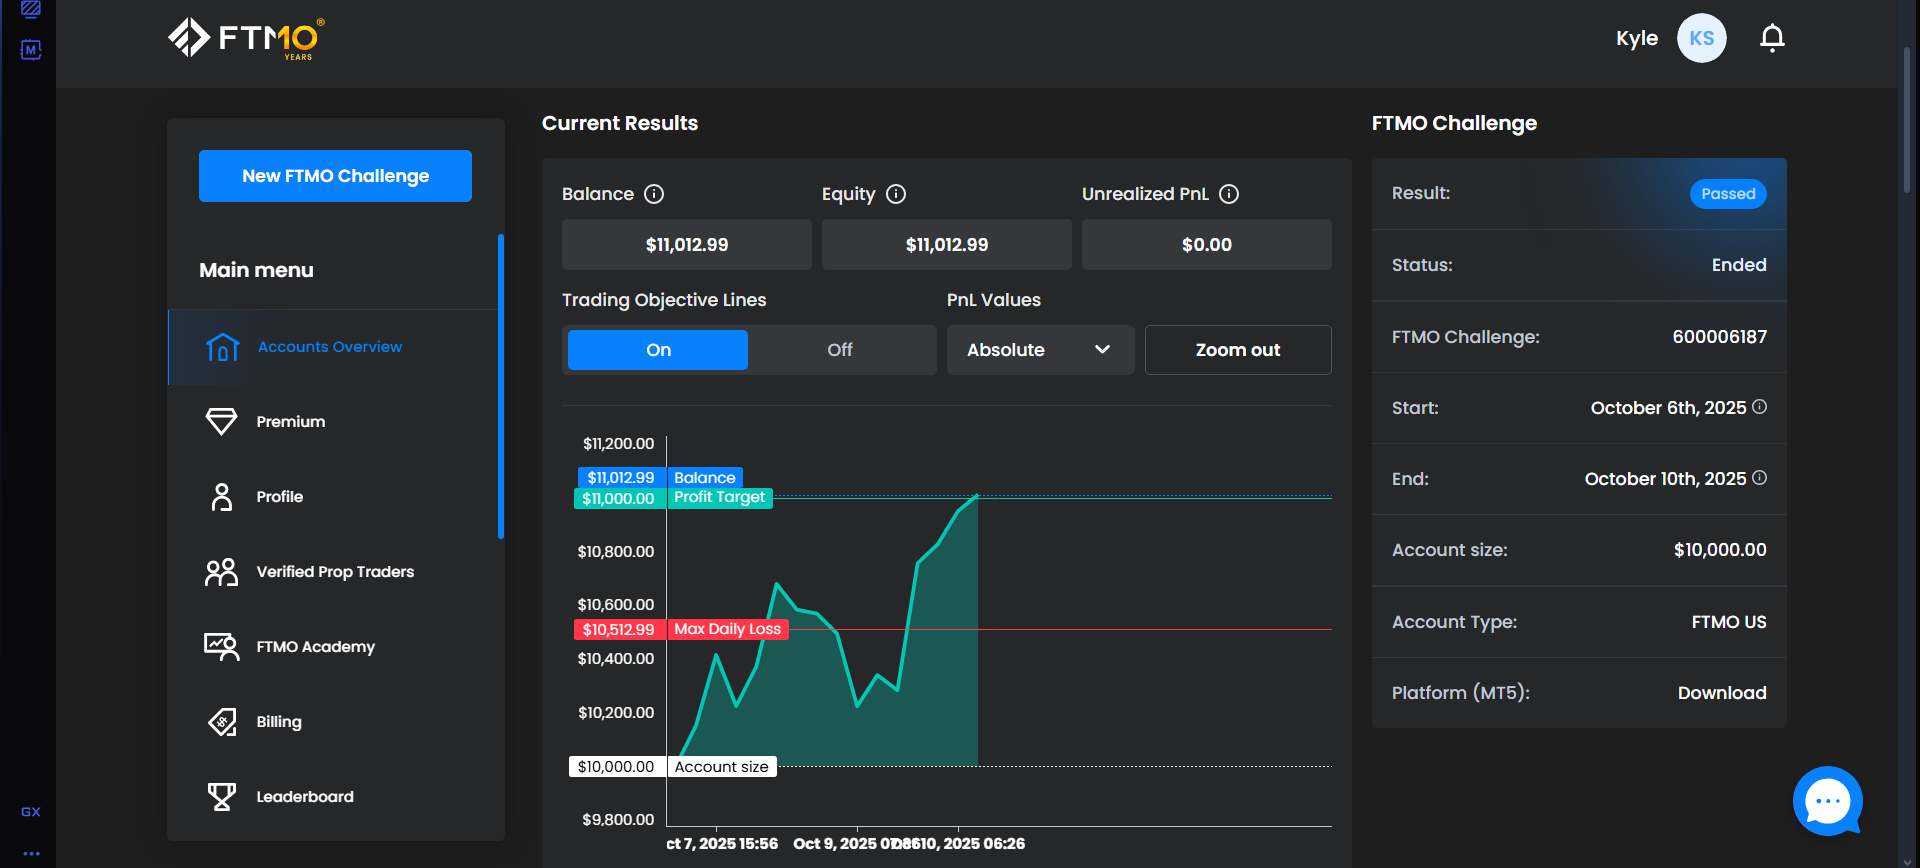
Task: Click the Zoom out chart button
Action: [x=1237, y=350]
